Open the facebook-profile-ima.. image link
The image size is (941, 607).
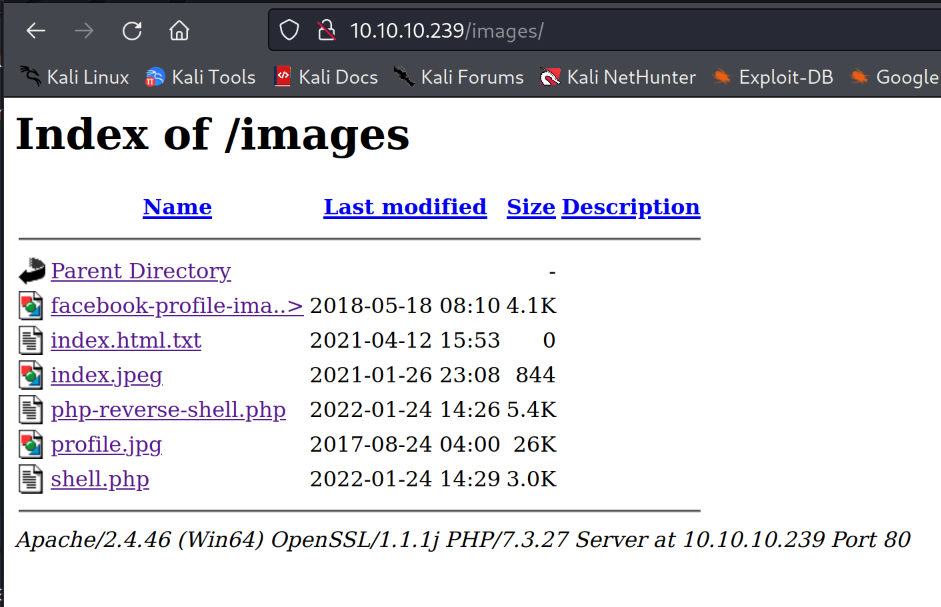click(177, 306)
